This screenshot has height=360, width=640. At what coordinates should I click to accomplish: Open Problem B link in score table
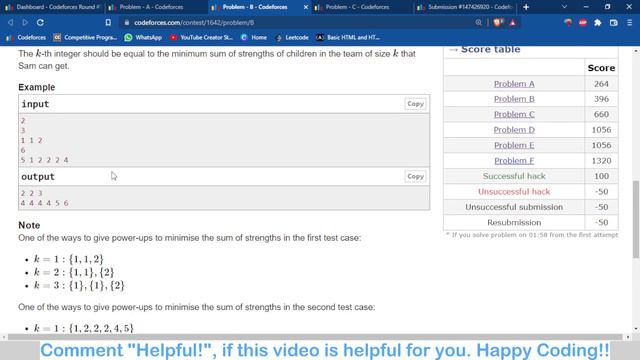pyautogui.click(x=514, y=99)
